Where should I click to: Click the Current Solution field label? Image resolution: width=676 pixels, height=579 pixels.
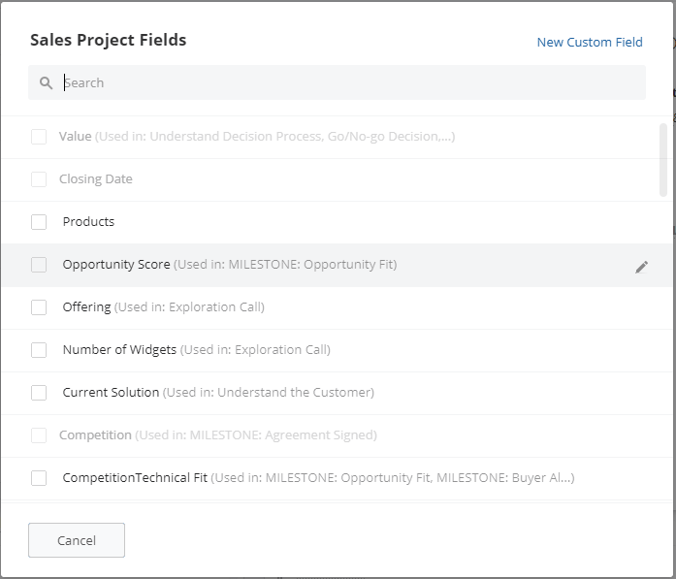pyautogui.click(x=111, y=392)
